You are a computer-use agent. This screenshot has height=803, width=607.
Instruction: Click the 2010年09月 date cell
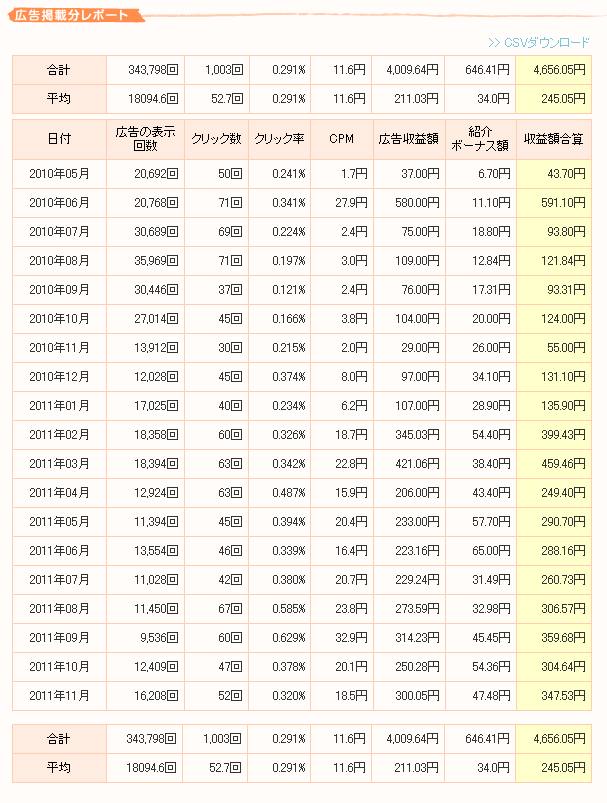[x=59, y=290]
